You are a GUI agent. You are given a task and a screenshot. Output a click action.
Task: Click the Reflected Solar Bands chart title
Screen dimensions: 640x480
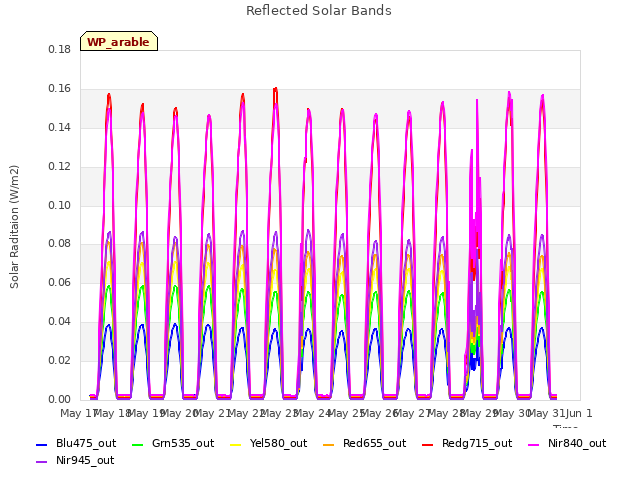[x=319, y=11]
